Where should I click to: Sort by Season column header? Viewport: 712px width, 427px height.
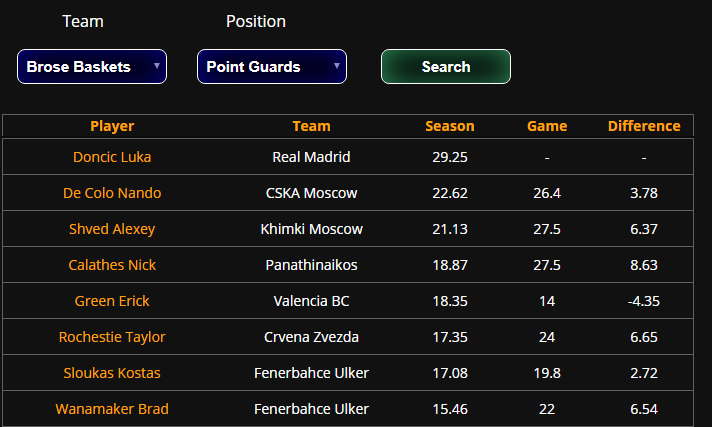click(450, 126)
